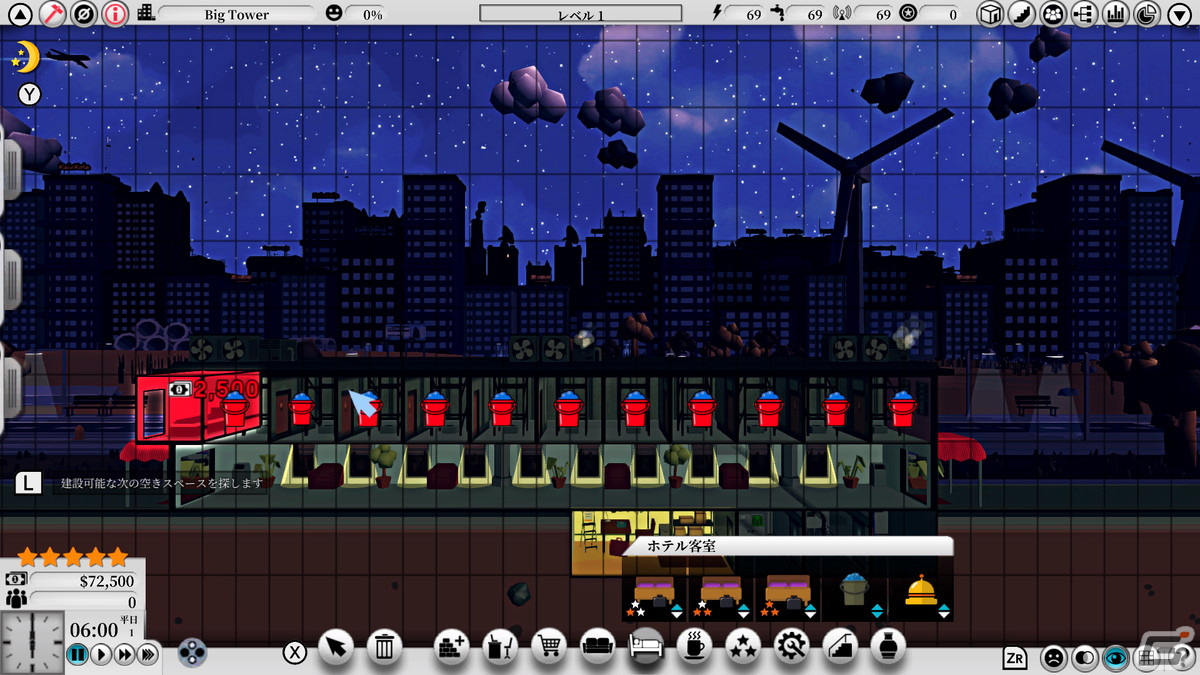Image resolution: width=1200 pixels, height=675 pixels.
Task: Open the bed hotel category
Action: (645, 647)
